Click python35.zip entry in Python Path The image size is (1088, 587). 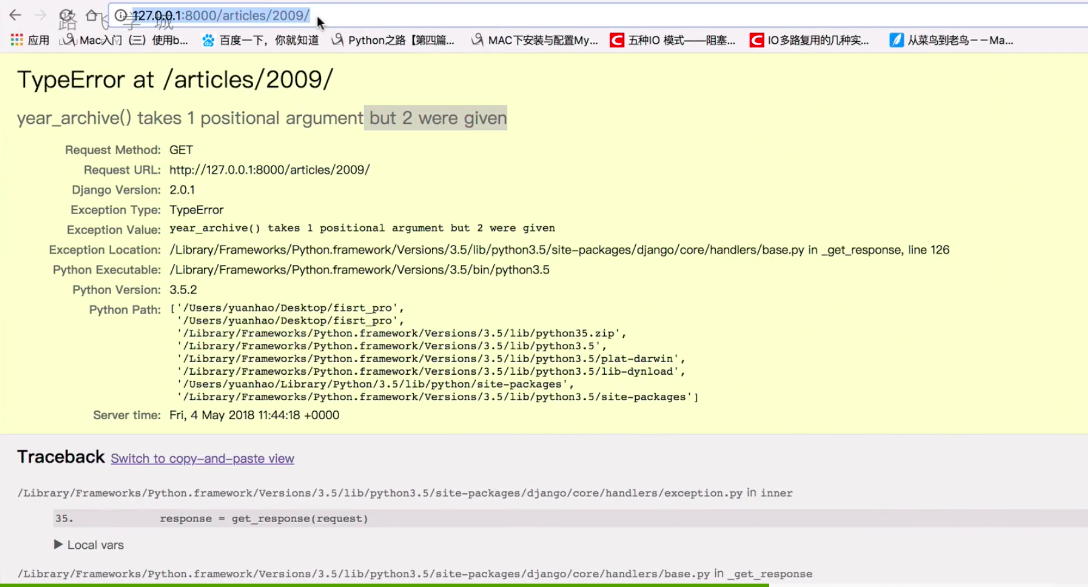click(x=402, y=333)
